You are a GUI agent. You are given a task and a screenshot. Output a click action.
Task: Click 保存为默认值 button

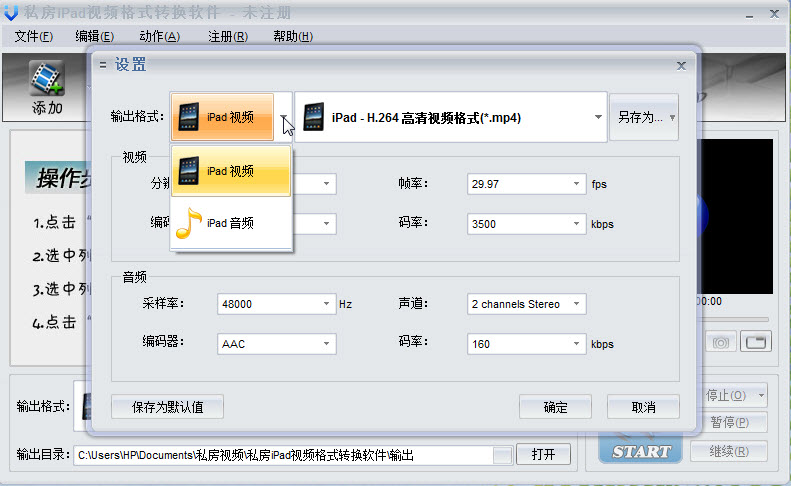point(167,407)
